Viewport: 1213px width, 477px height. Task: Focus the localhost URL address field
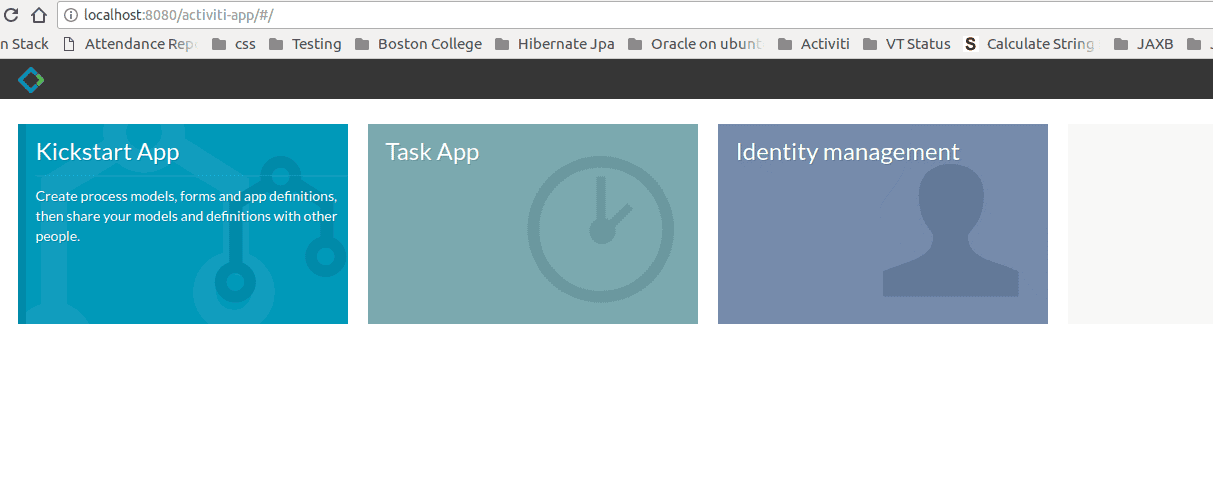pyautogui.click(x=635, y=15)
